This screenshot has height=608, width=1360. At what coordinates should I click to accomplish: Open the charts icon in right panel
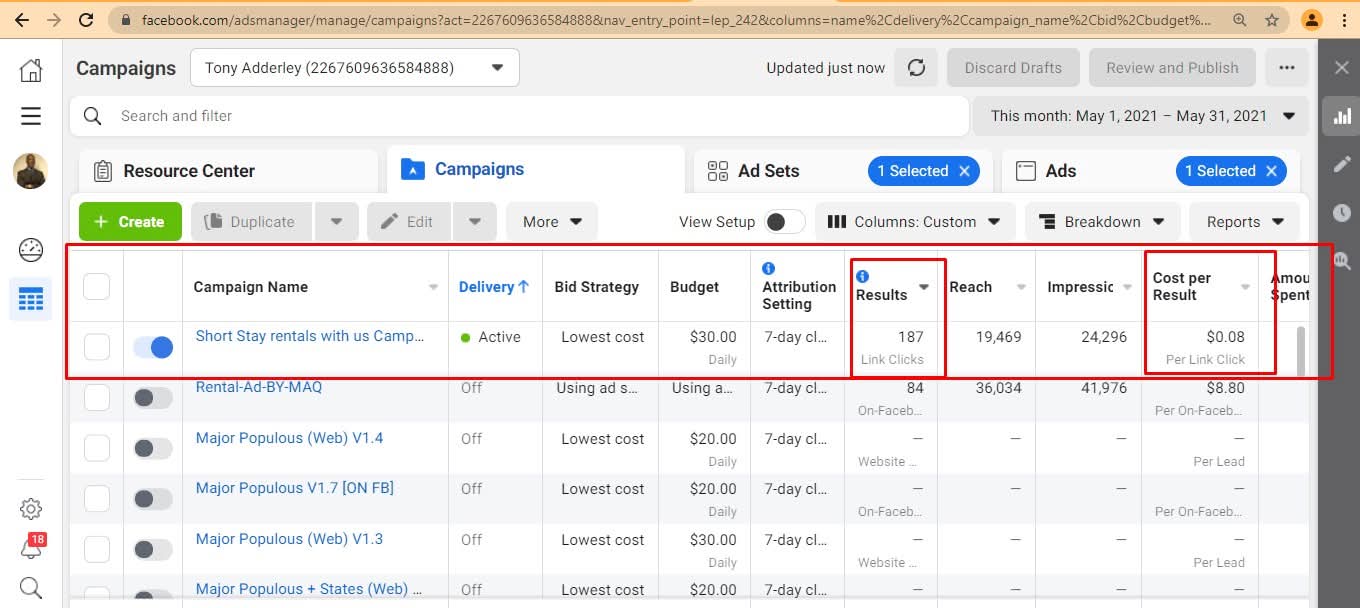click(1342, 117)
